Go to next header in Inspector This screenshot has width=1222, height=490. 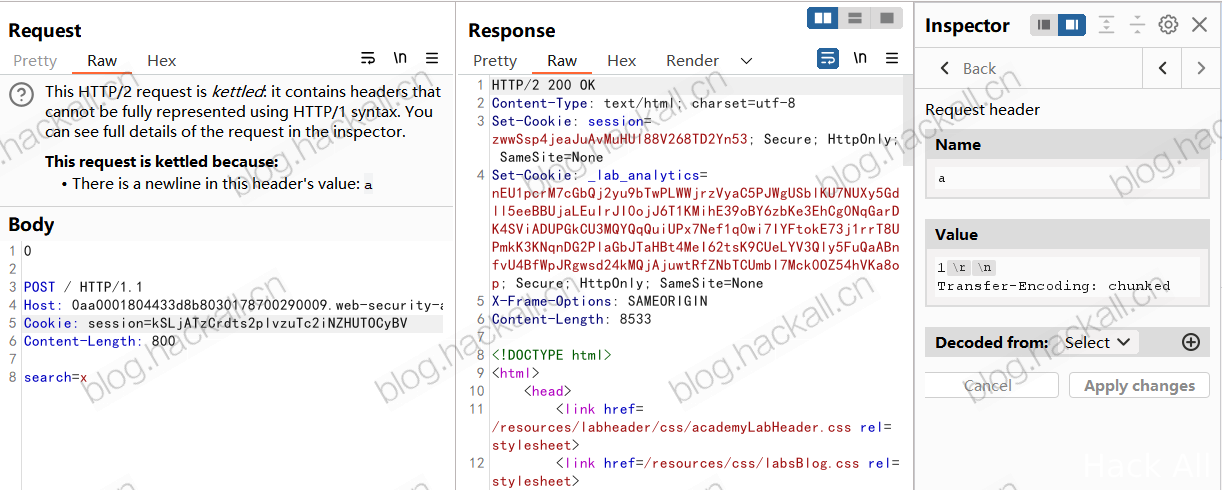pos(1201,68)
